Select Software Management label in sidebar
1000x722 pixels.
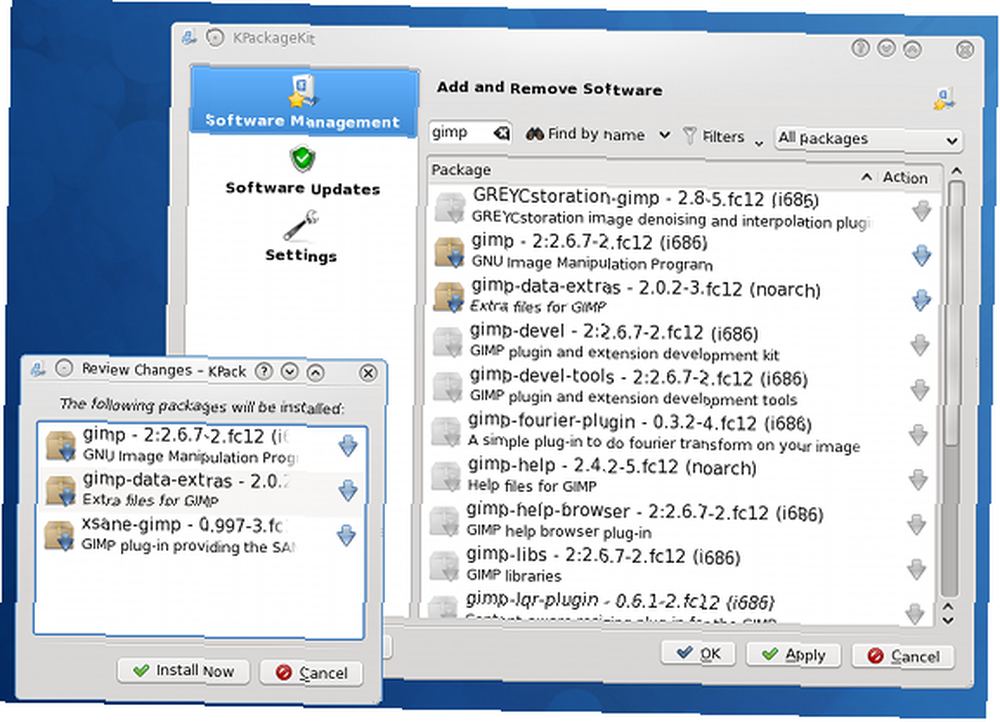(303, 121)
